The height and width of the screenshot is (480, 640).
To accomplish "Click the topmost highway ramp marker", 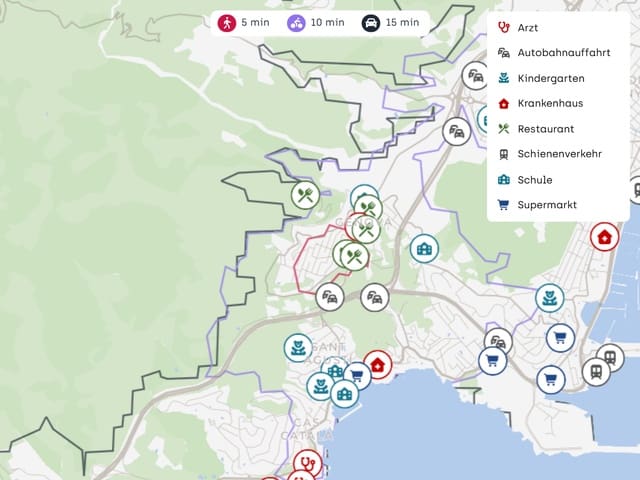I will tap(476, 76).
